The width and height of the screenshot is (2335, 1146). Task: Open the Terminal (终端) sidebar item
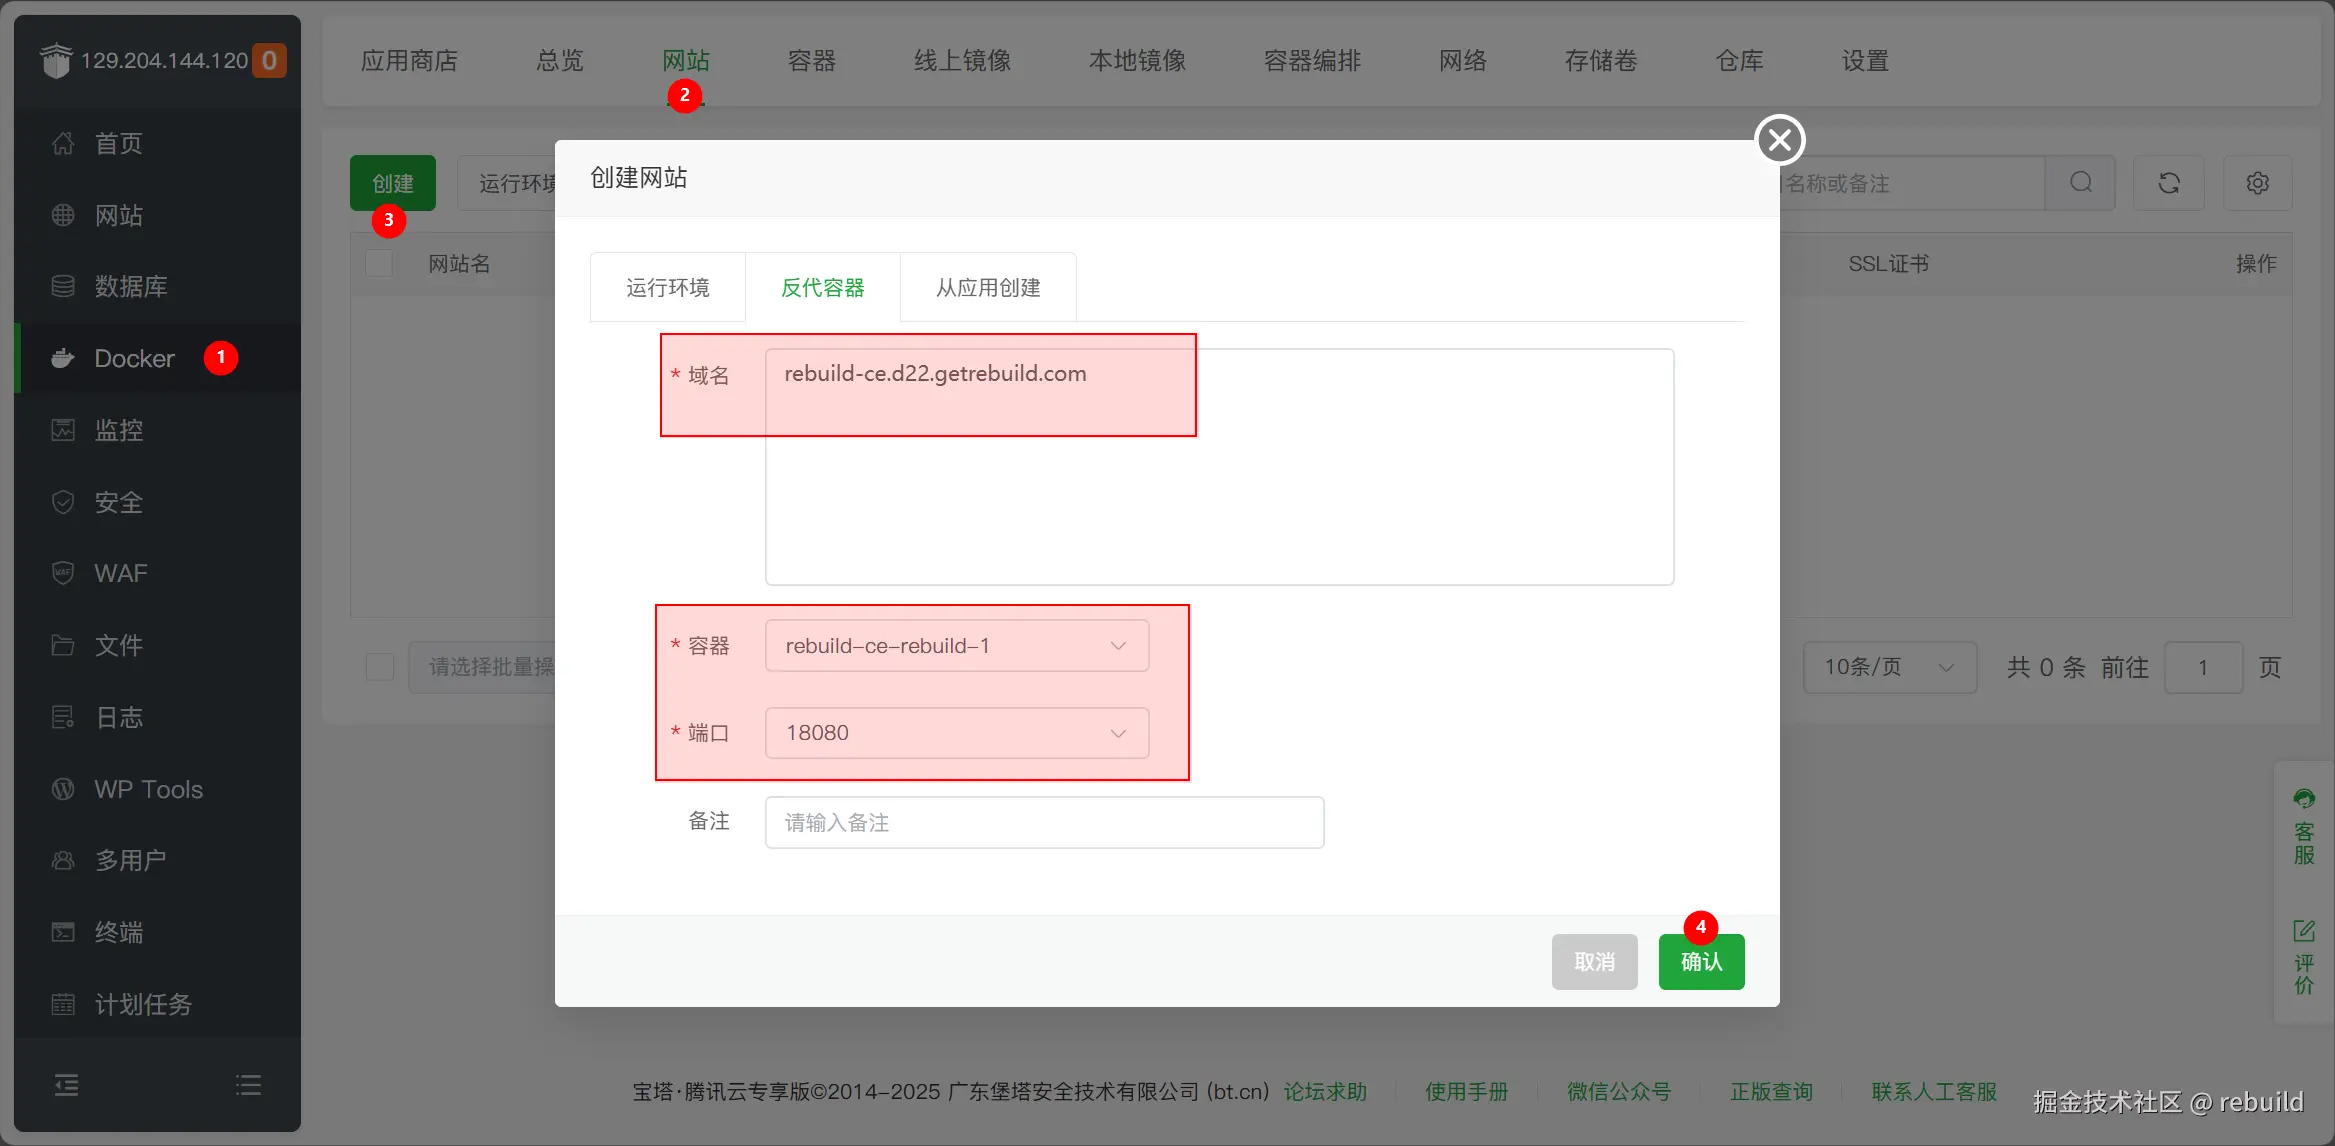point(118,932)
